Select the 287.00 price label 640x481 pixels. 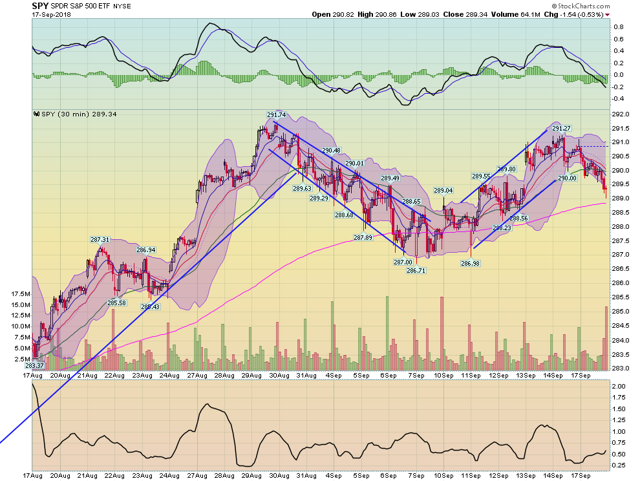[403, 263]
